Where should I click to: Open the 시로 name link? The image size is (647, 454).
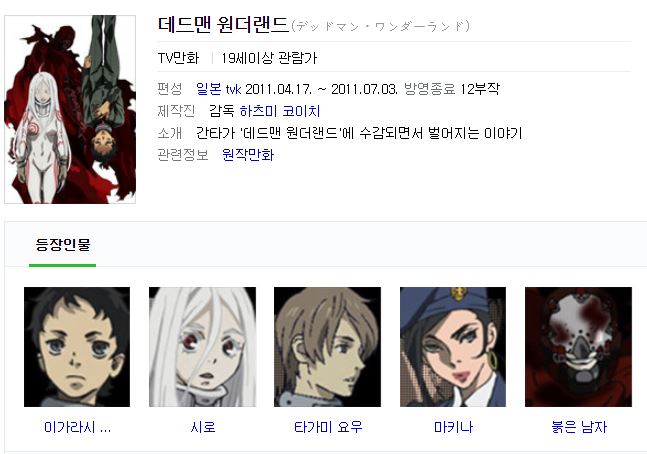(x=203, y=427)
